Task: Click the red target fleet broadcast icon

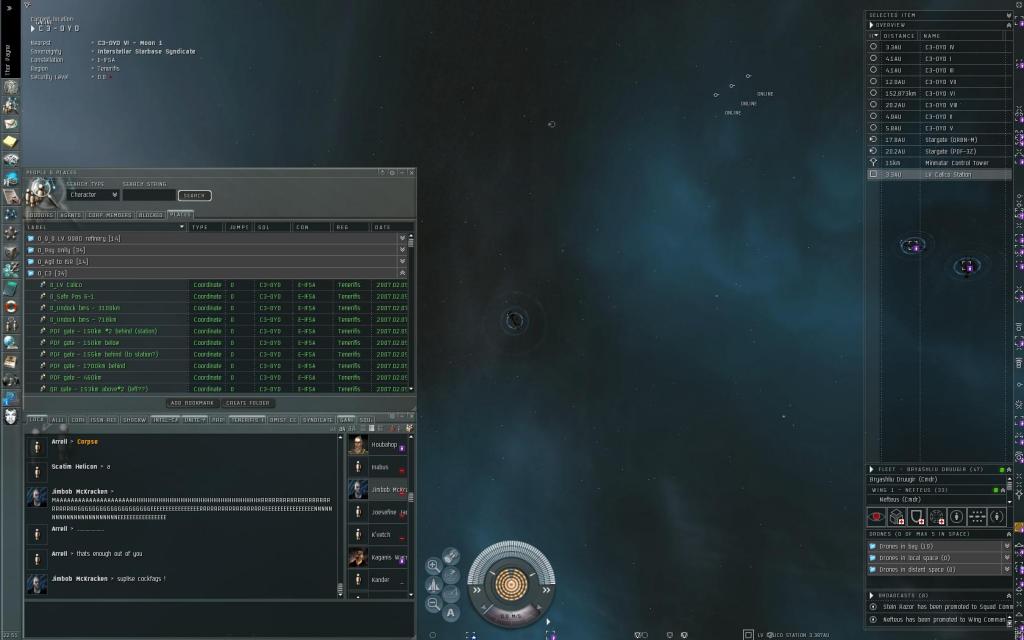Action: (876, 517)
